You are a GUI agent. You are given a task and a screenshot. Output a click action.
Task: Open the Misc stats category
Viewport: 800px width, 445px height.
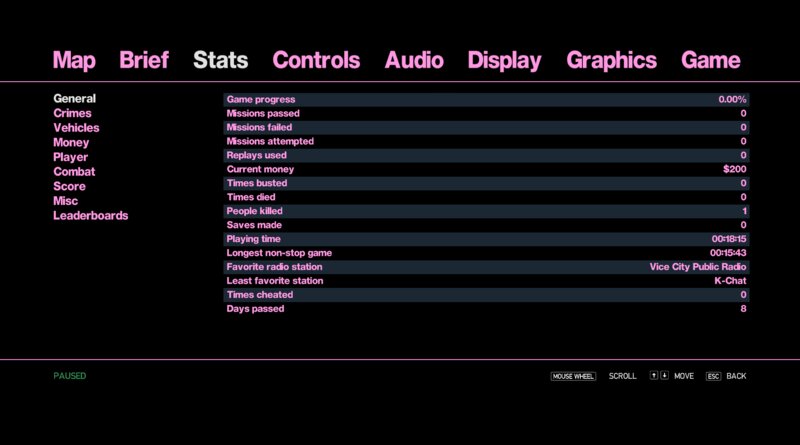point(66,201)
